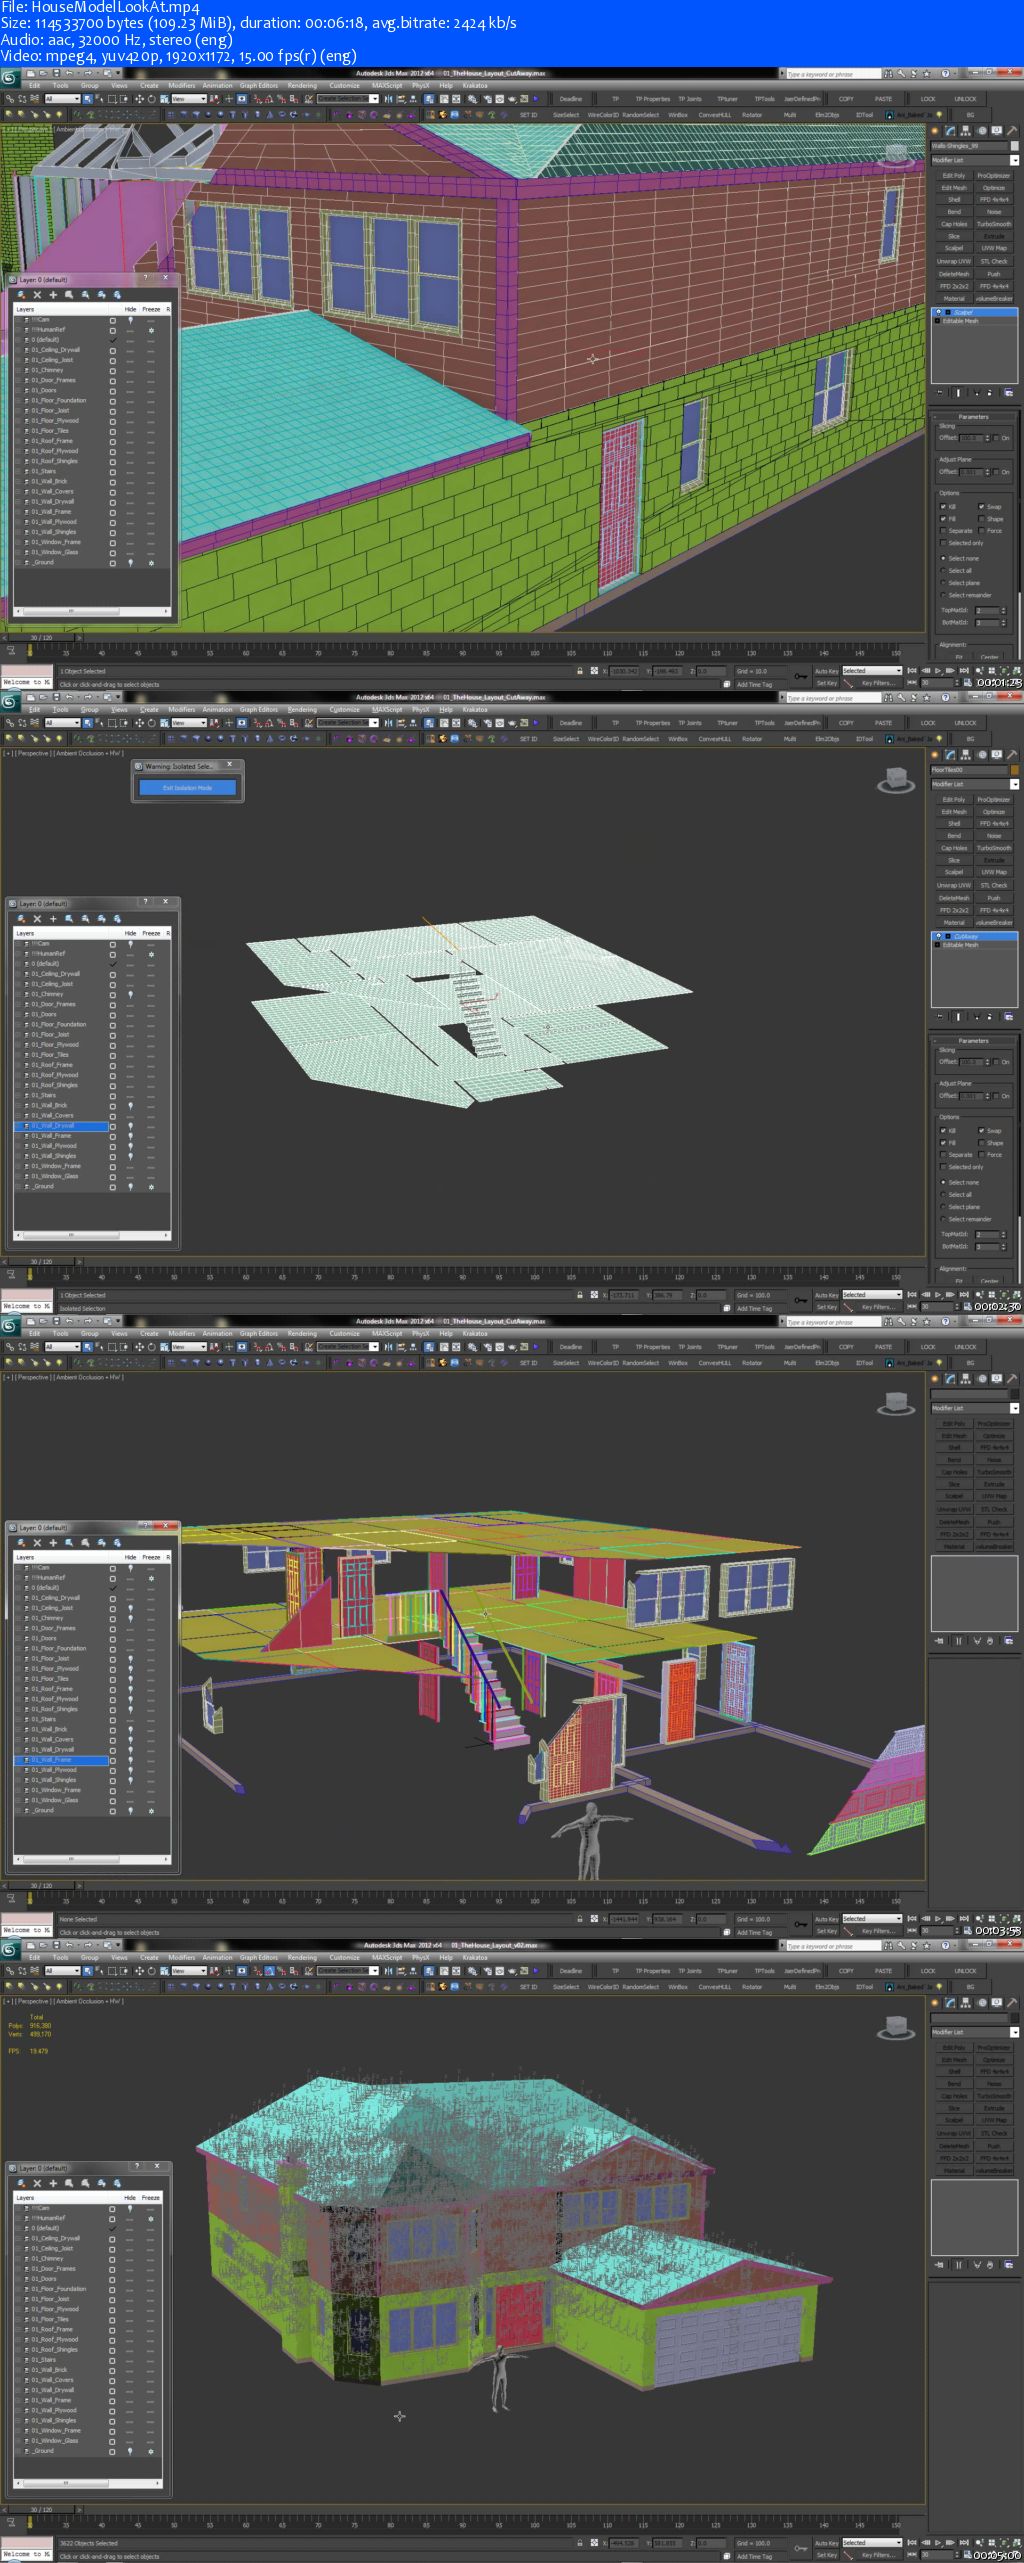Click Set Keys key icon, second frame
1024x2563 pixels.
point(800,1300)
